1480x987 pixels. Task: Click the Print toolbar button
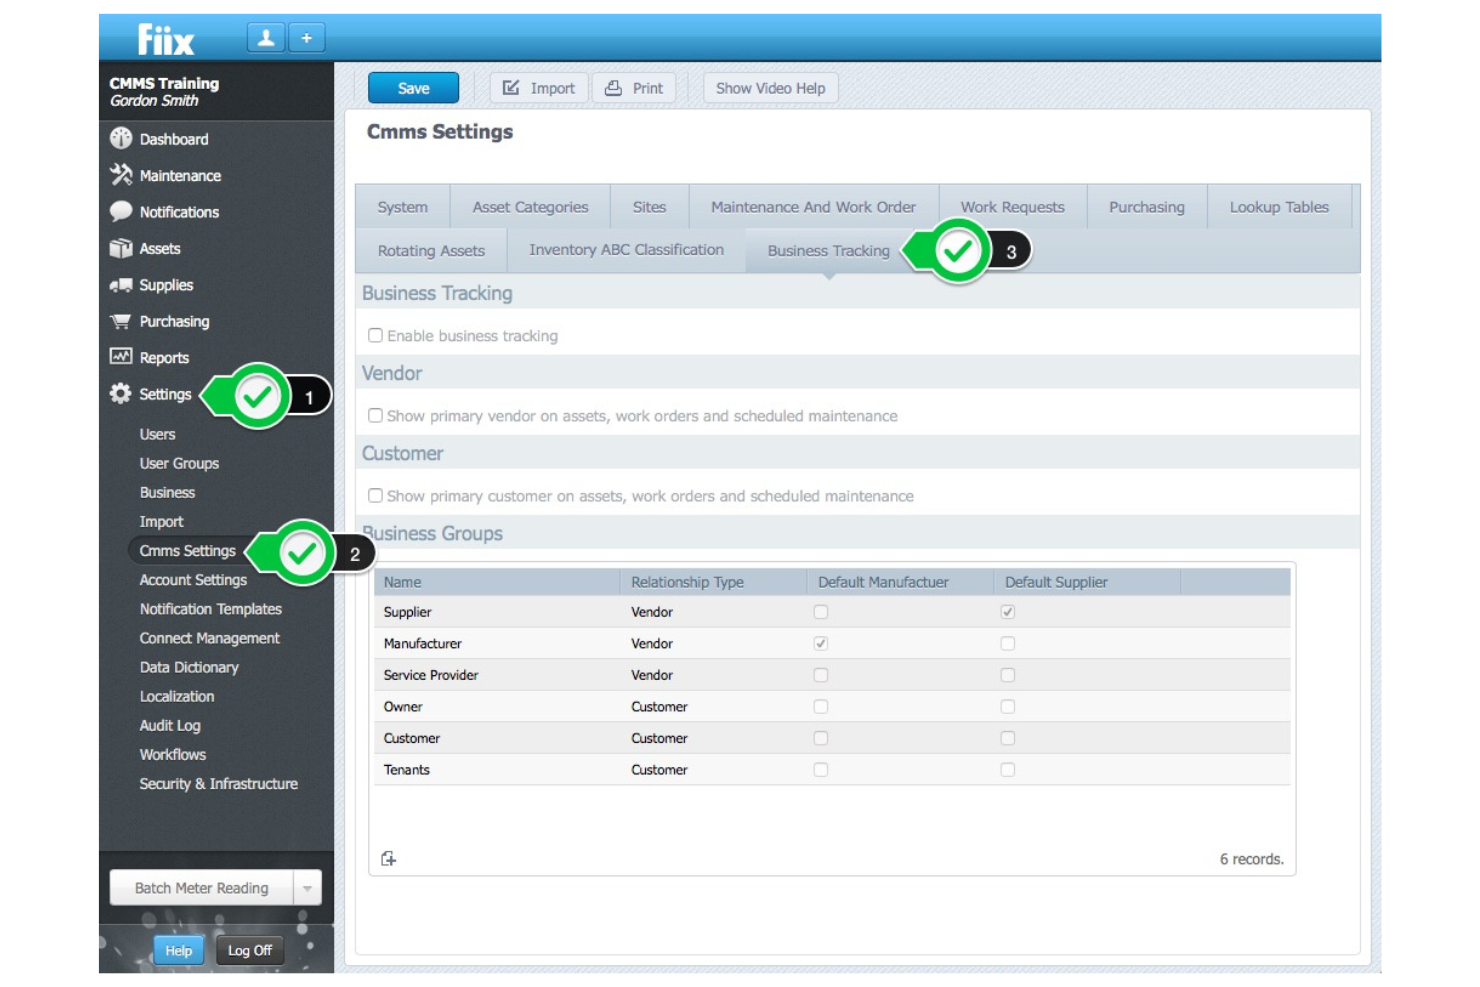[x=636, y=88]
